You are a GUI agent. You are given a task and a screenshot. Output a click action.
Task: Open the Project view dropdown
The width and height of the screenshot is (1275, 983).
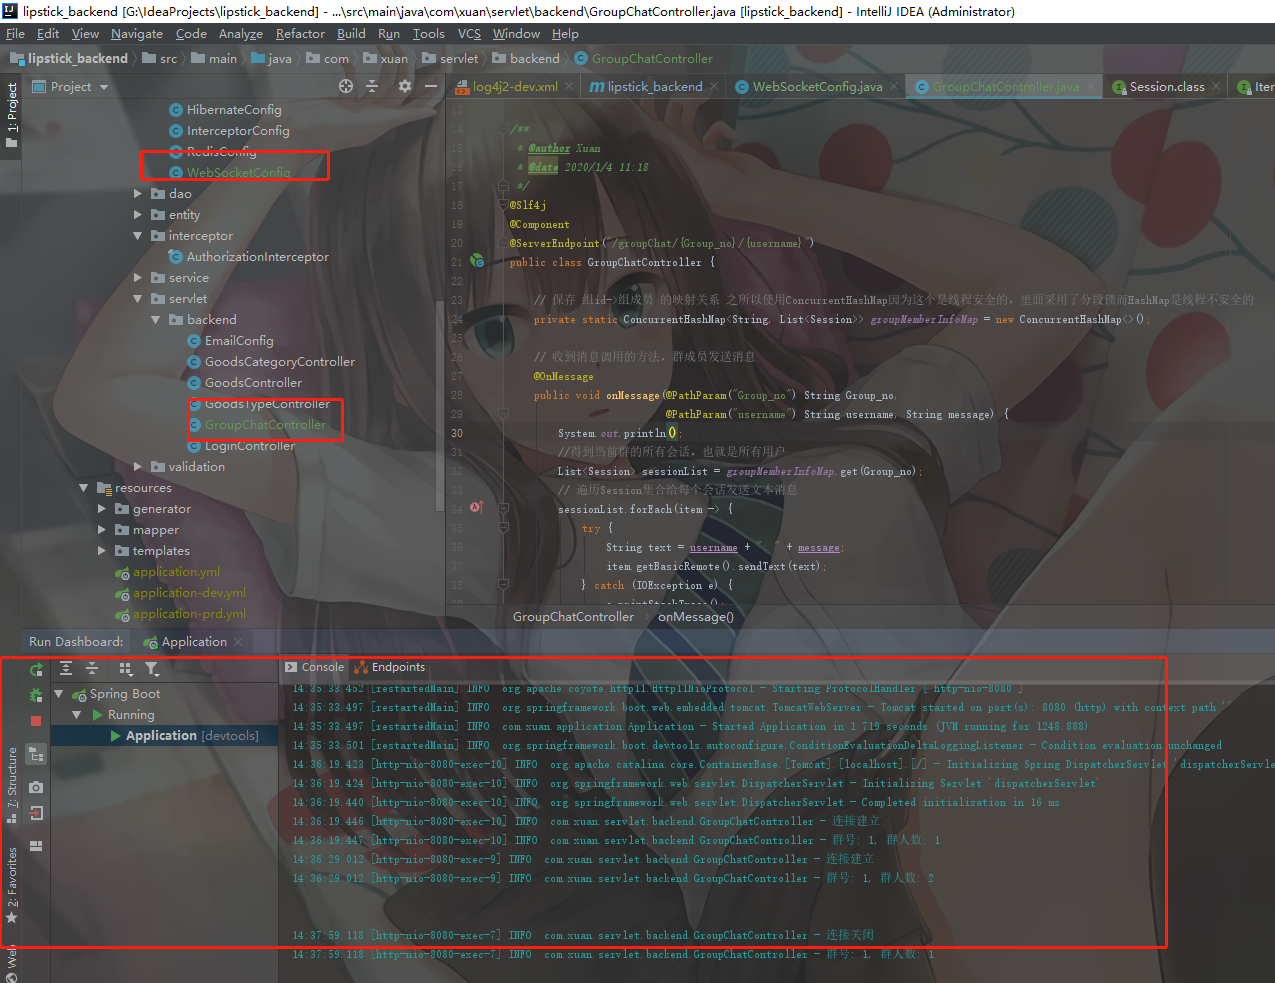click(x=70, y=87)
